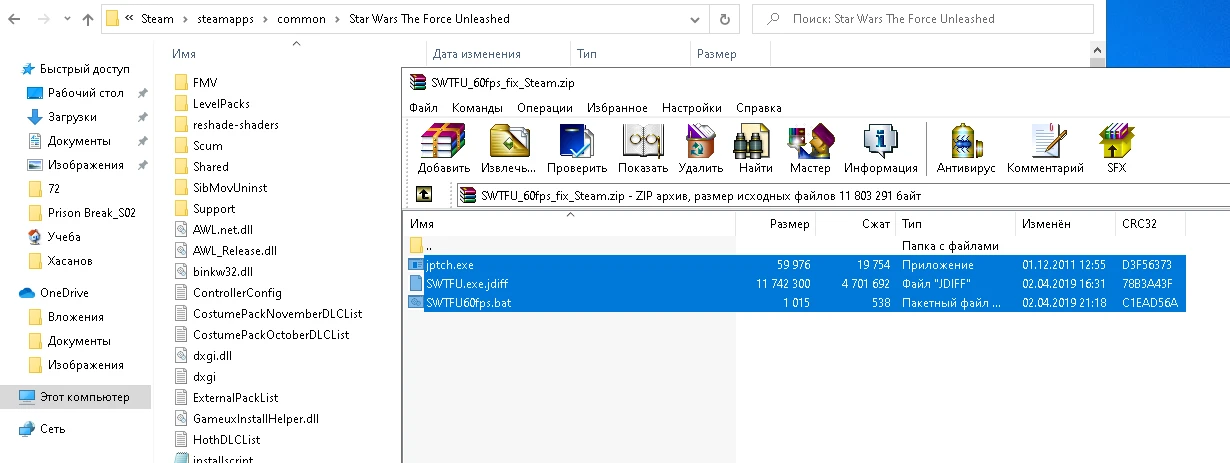
Task: Click the forward arrow in Explorer
Action: click(x=52, y=18)
